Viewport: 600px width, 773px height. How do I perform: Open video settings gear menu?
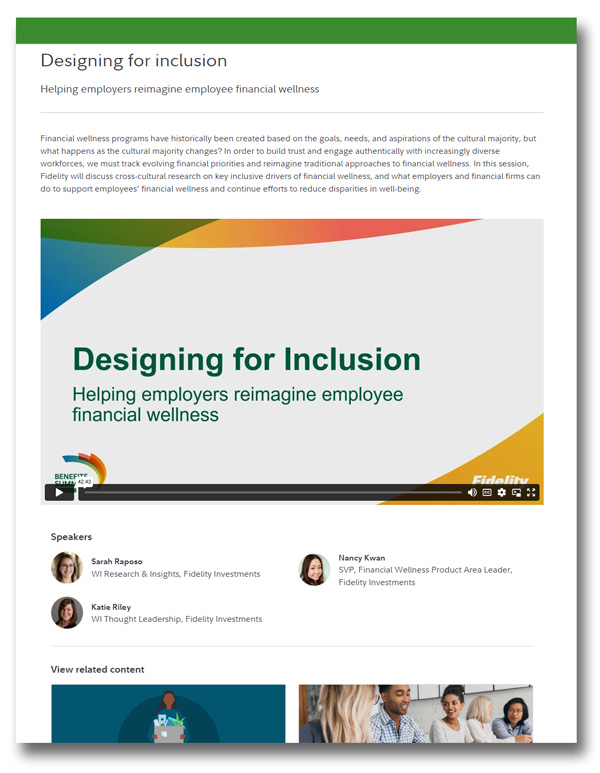tap(502, 492)
